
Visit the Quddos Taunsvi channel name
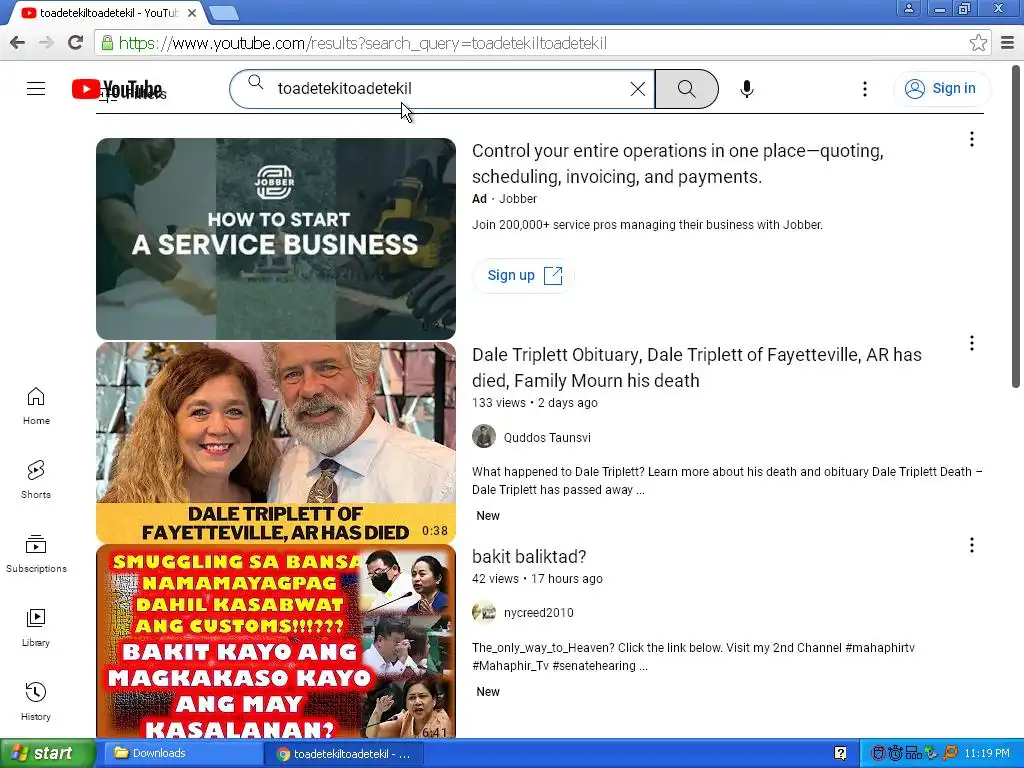tap(547, 438)
